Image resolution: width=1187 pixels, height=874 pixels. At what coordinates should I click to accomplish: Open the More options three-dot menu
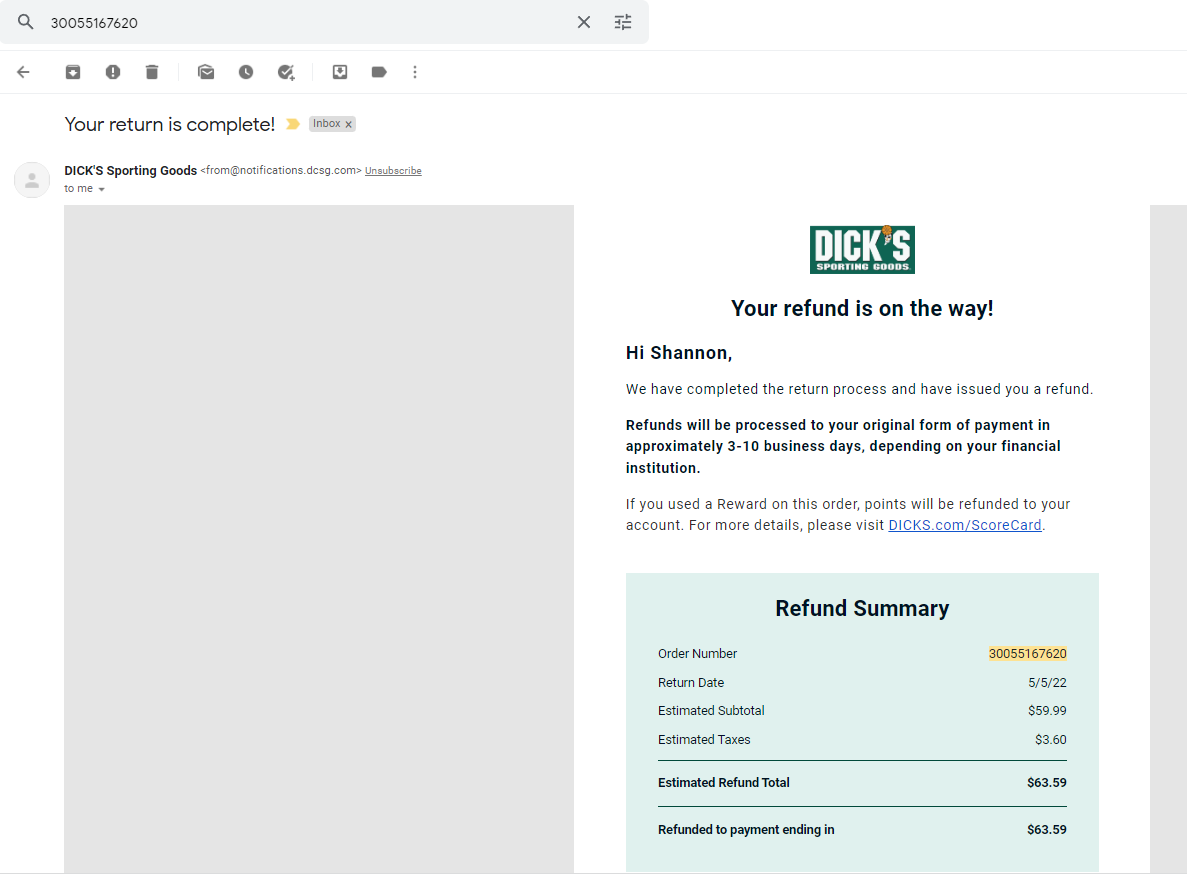pos(415,72)
